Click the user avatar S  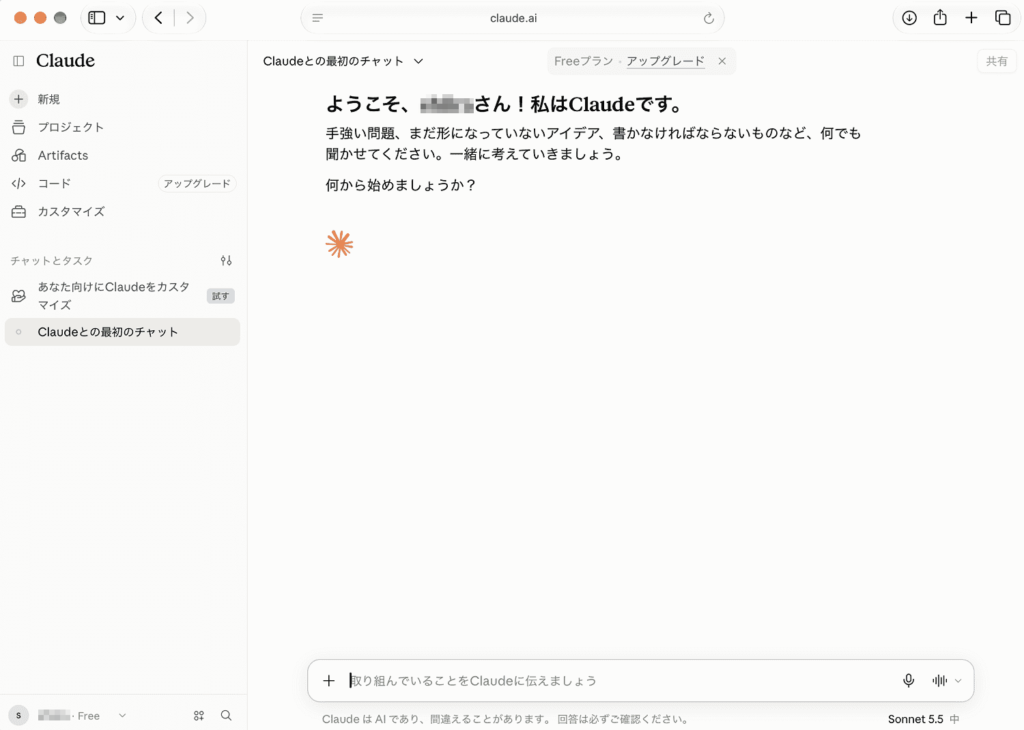pos(18,716)
